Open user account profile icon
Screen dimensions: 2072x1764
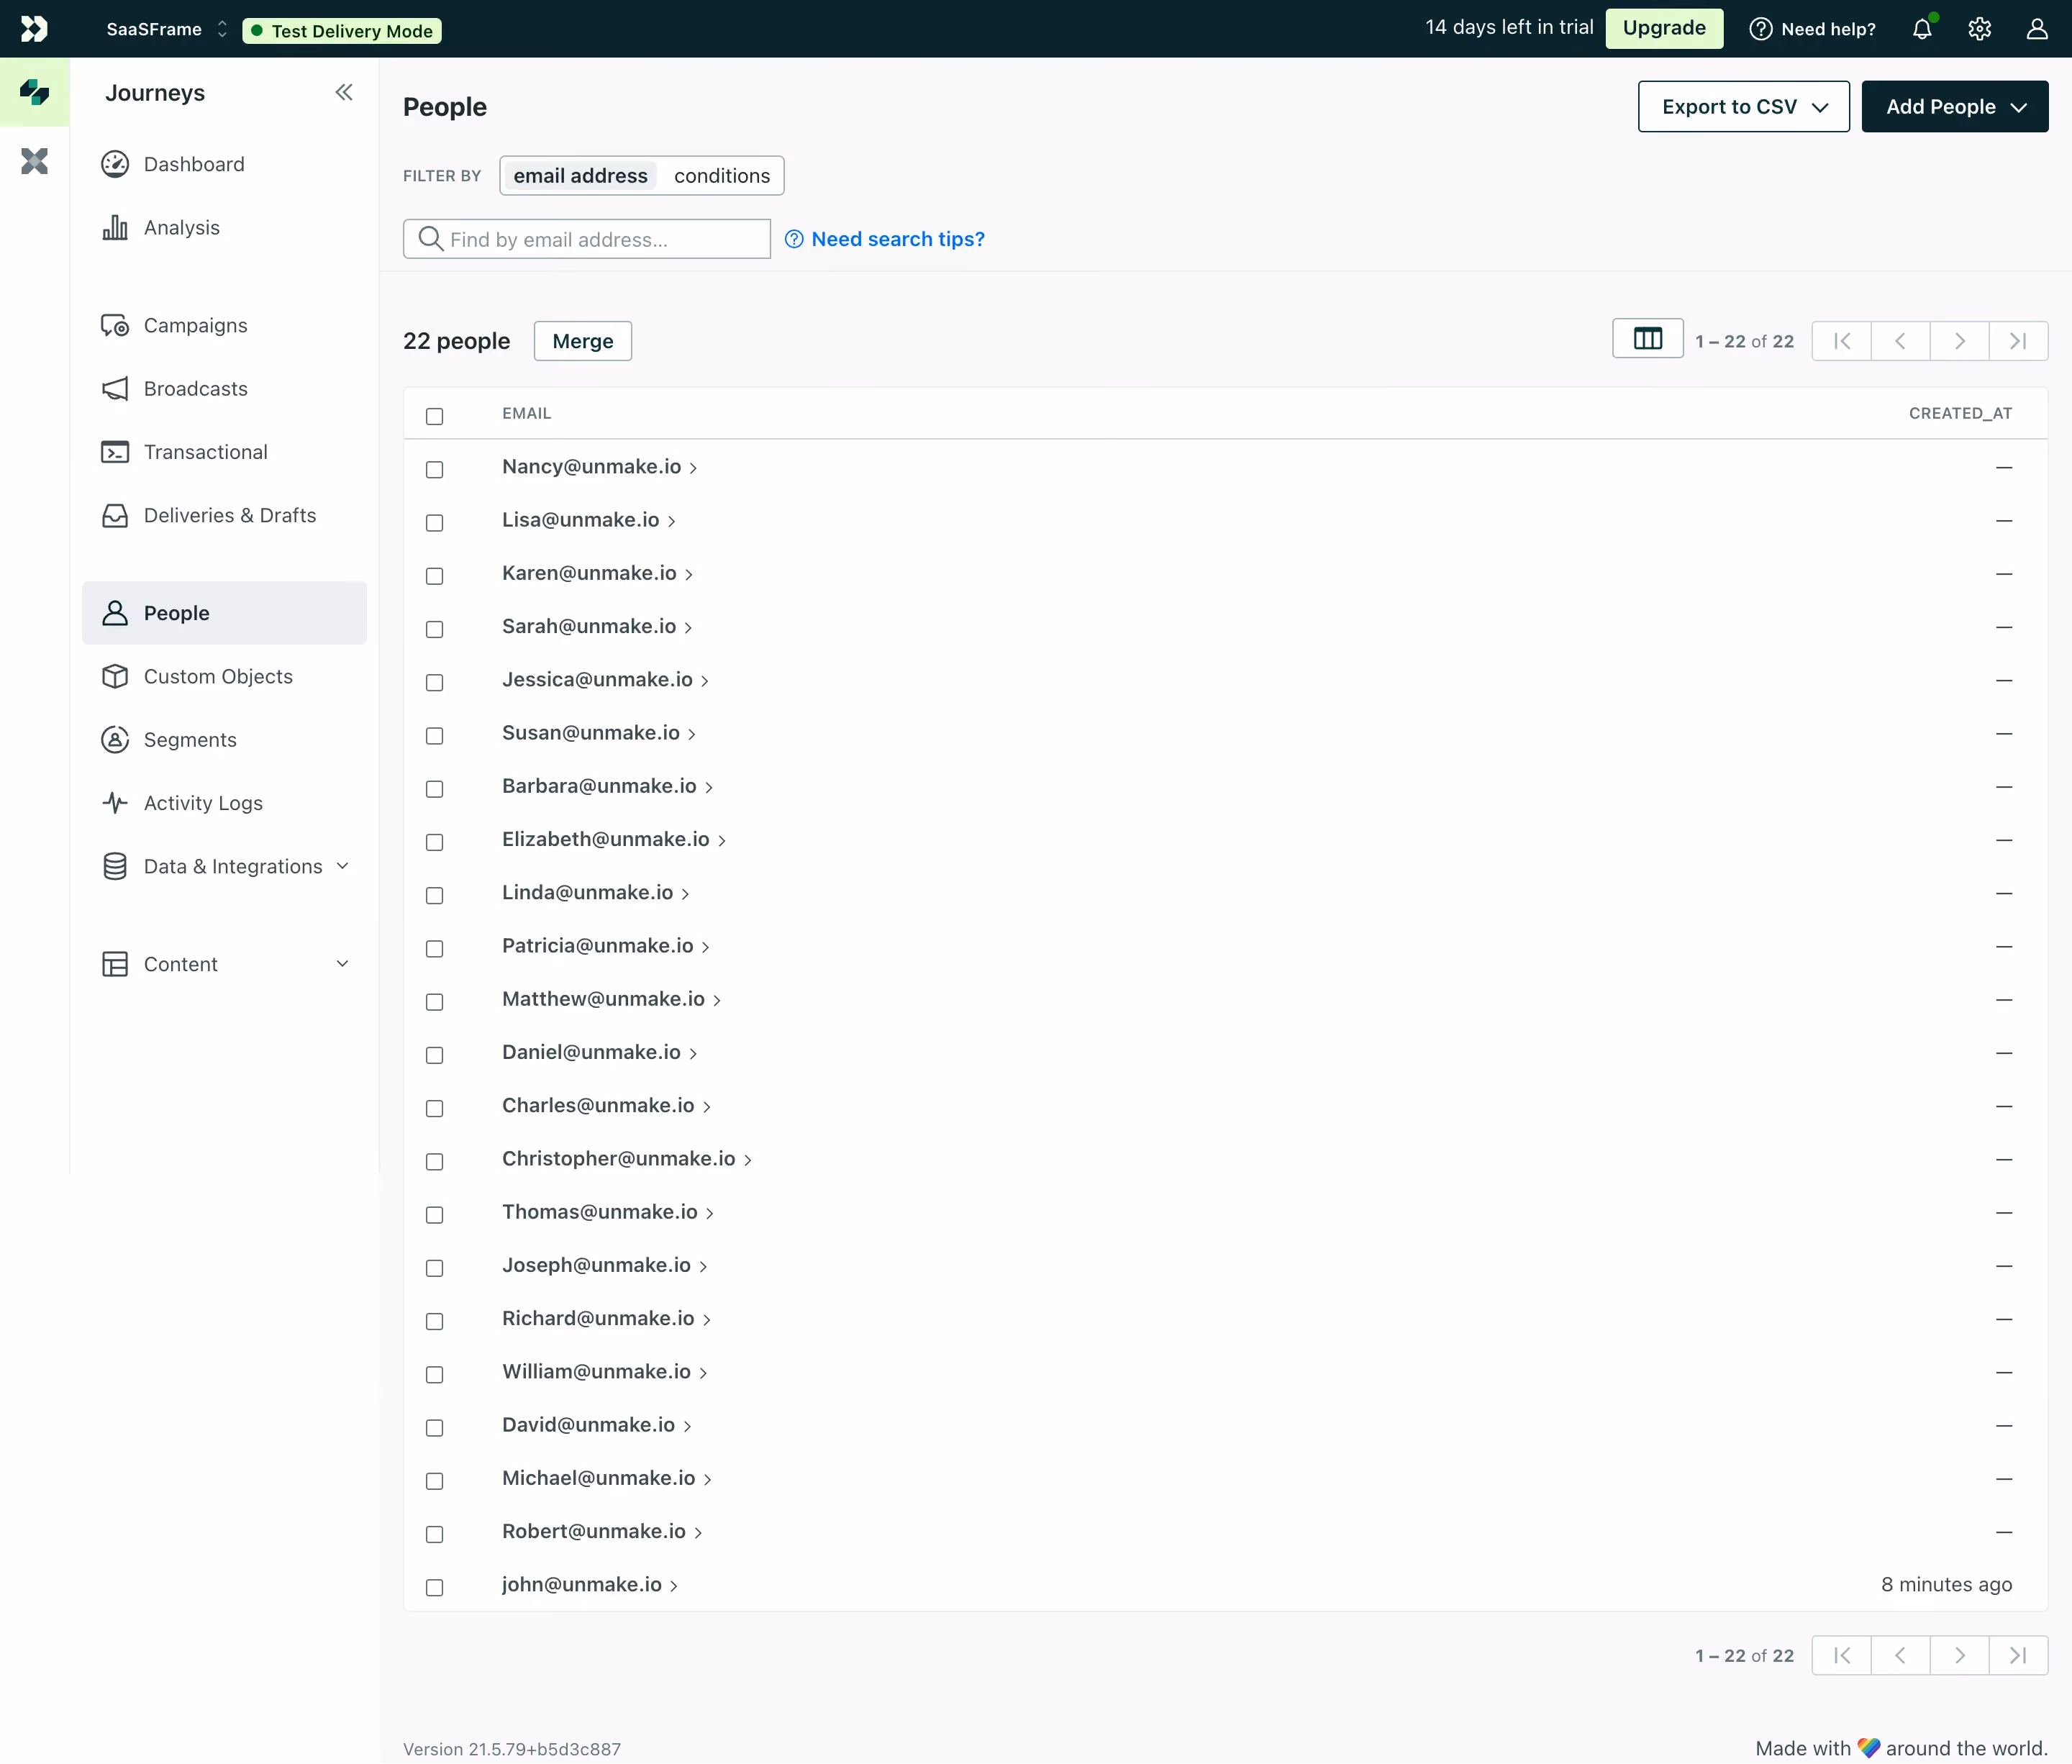(2037, 29)
